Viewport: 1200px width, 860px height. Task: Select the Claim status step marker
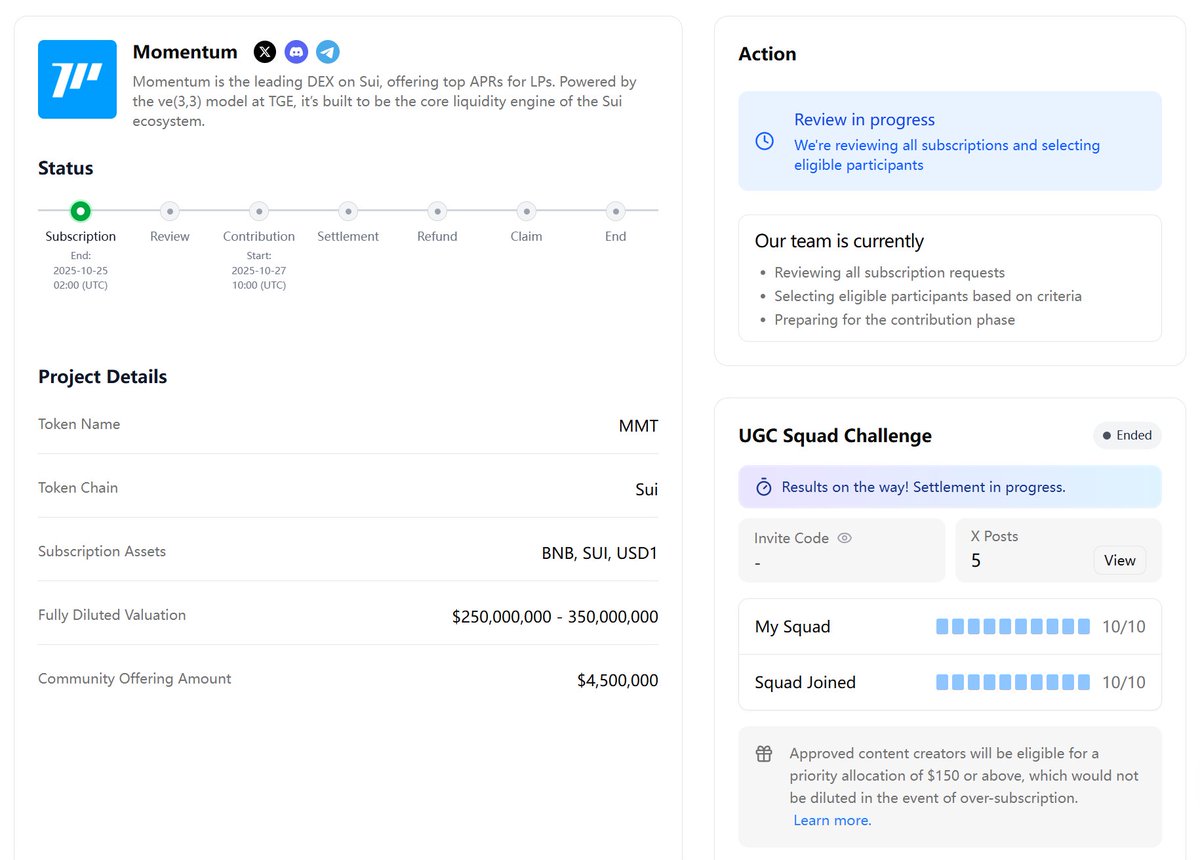coord(526,211)
